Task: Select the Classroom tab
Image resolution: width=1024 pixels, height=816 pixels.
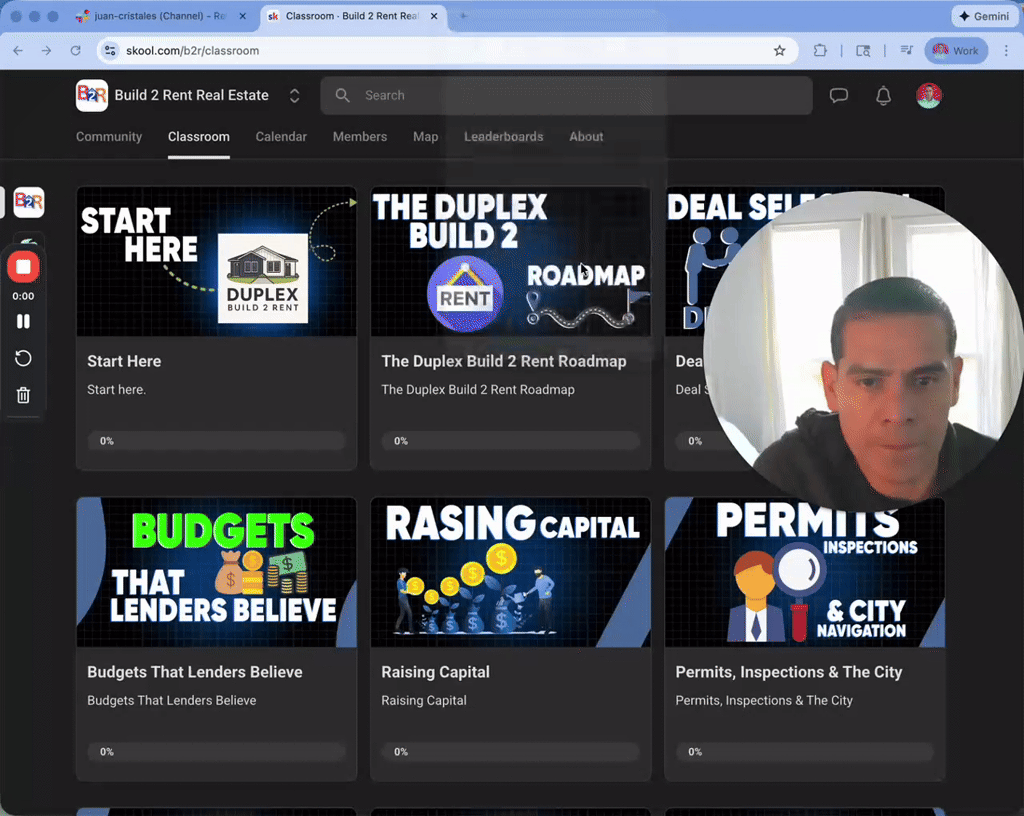Action: 199,136
